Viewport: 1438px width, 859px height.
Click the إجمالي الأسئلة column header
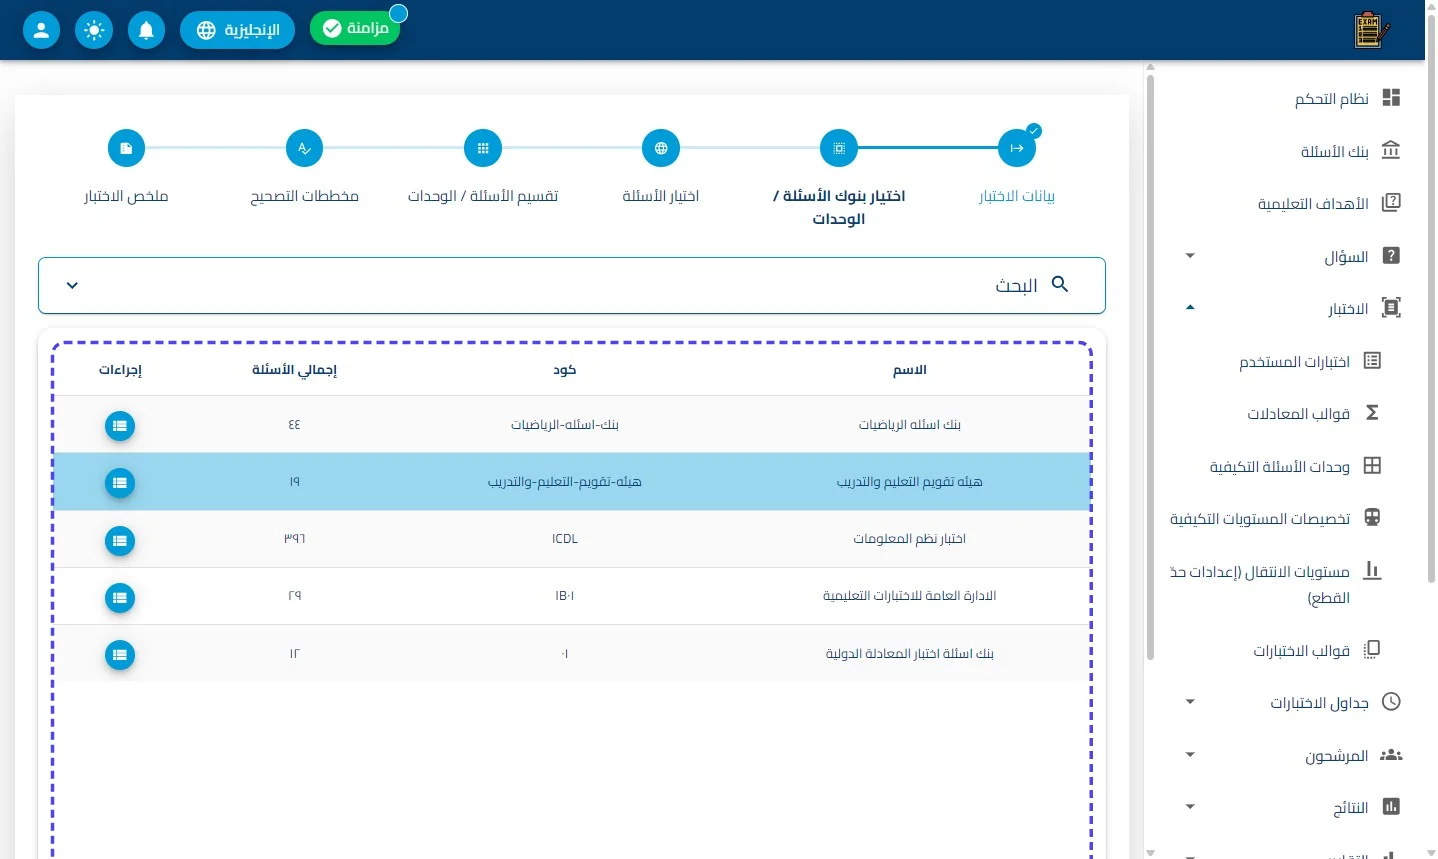point(294,370)
